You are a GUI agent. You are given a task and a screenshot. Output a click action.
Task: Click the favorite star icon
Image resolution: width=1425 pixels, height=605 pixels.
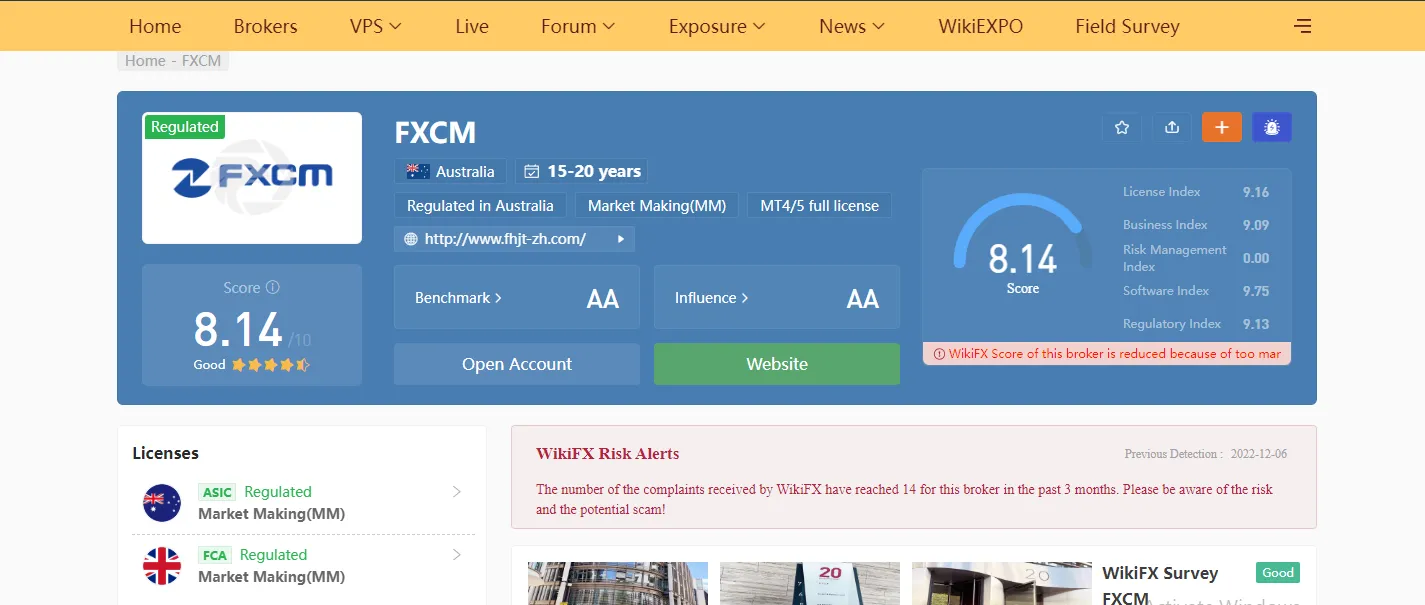(1122, 127)
